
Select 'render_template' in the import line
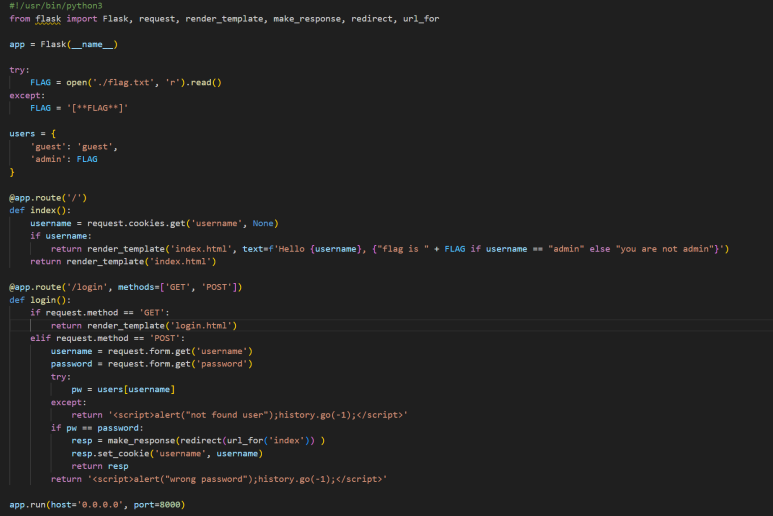[x=224, y=19]
